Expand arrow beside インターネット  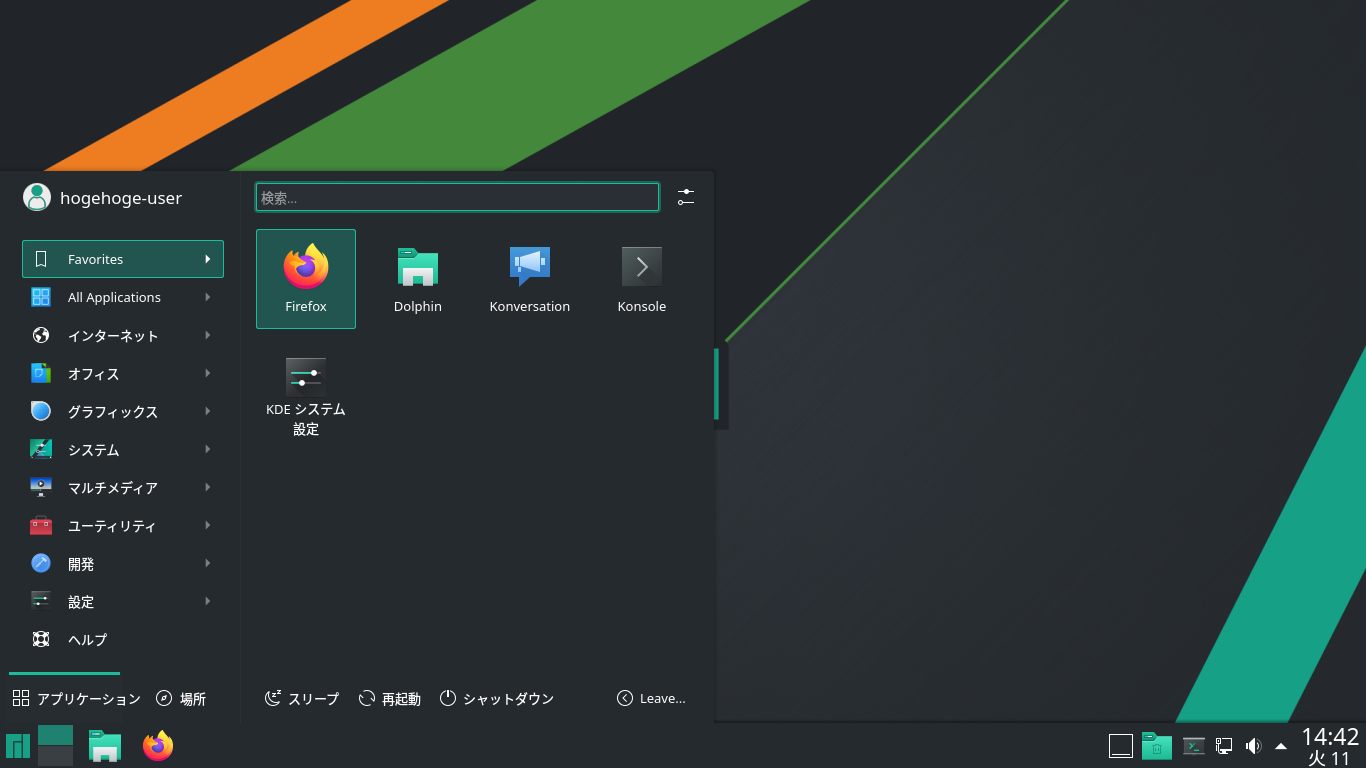coord(208,335)
